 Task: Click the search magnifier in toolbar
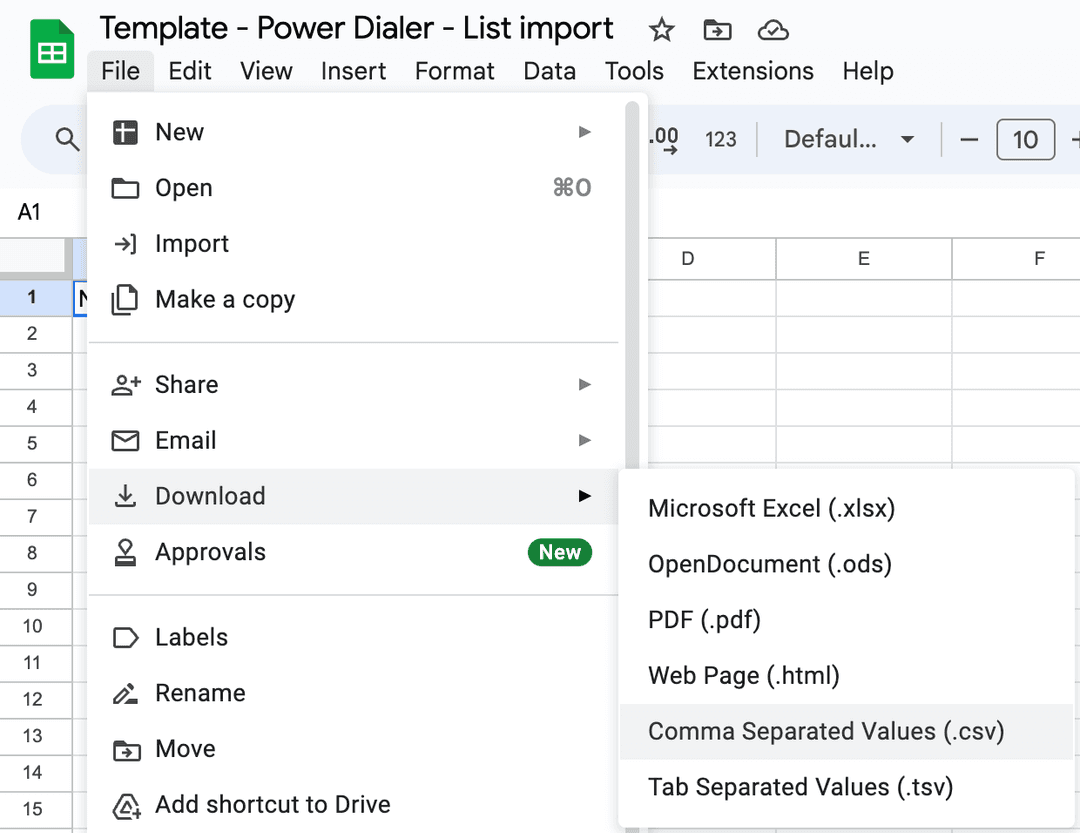coord(67,139)
